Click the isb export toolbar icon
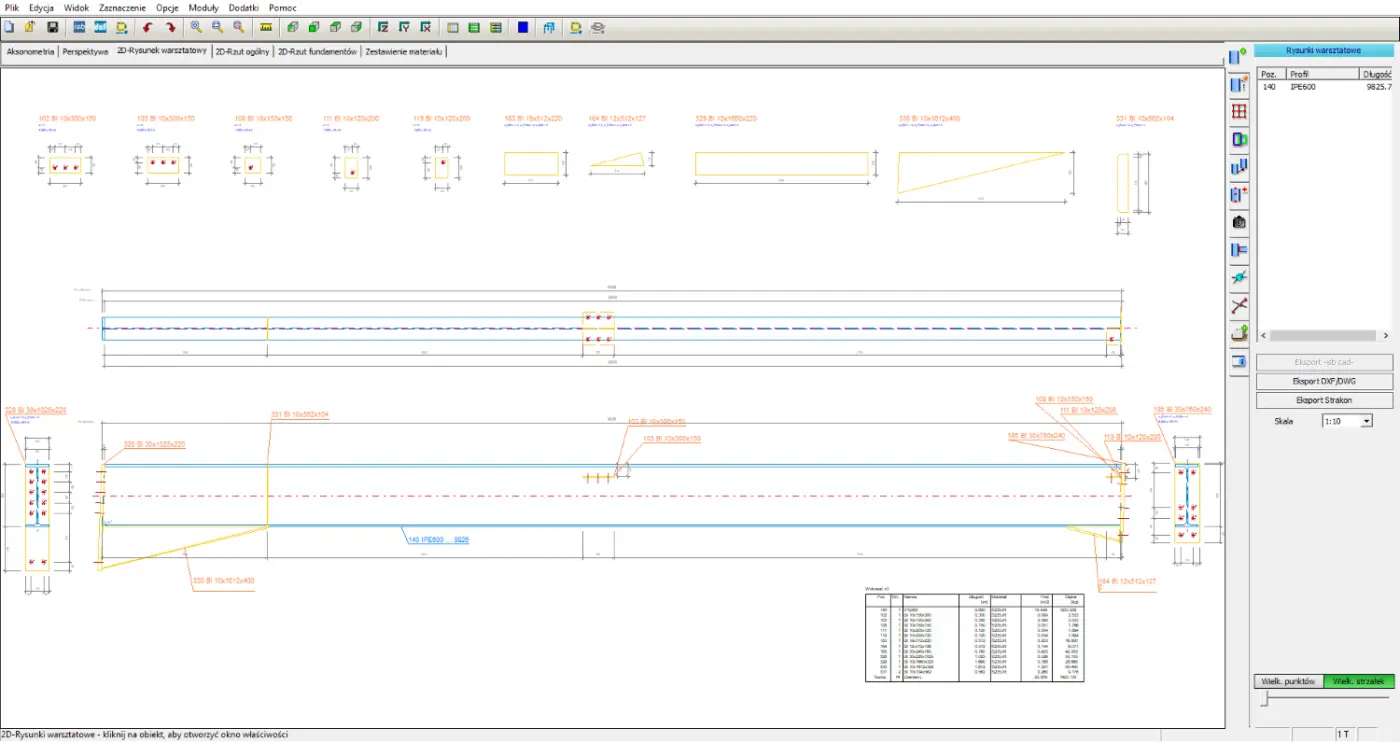 point(79,27)
